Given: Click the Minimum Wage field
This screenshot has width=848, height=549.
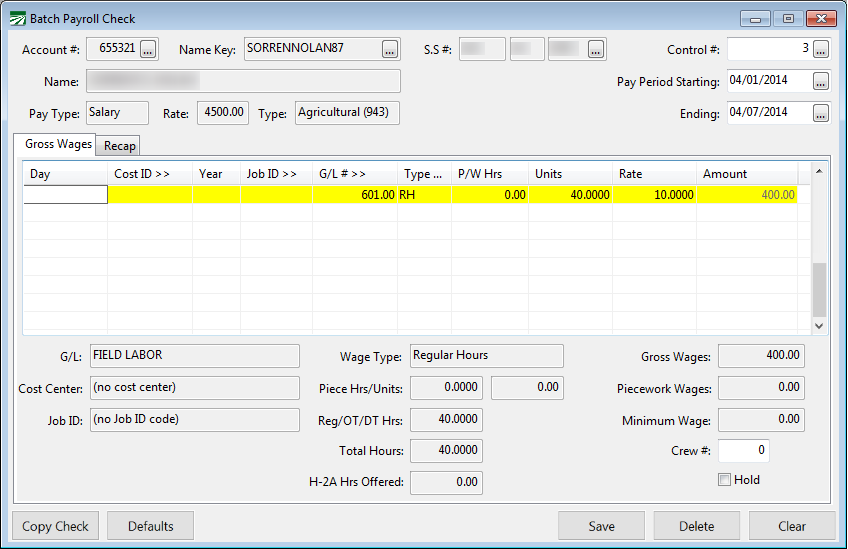Looking at the screenshot, I should 761,420.
